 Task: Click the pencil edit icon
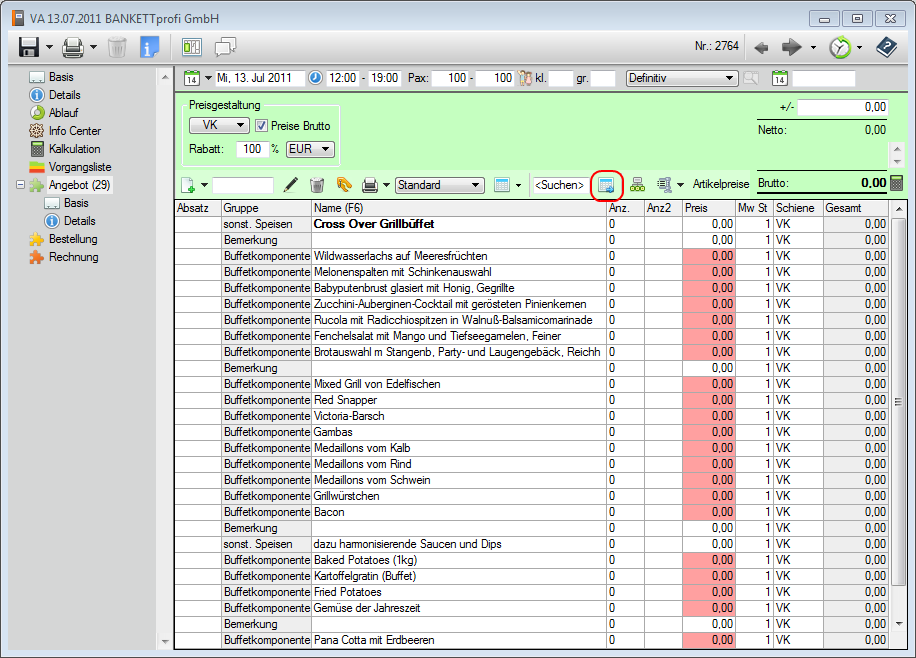291,185
